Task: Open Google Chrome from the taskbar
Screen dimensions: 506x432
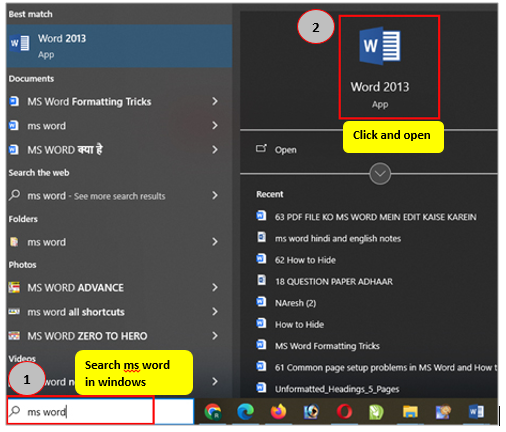Action: (213, 412)
